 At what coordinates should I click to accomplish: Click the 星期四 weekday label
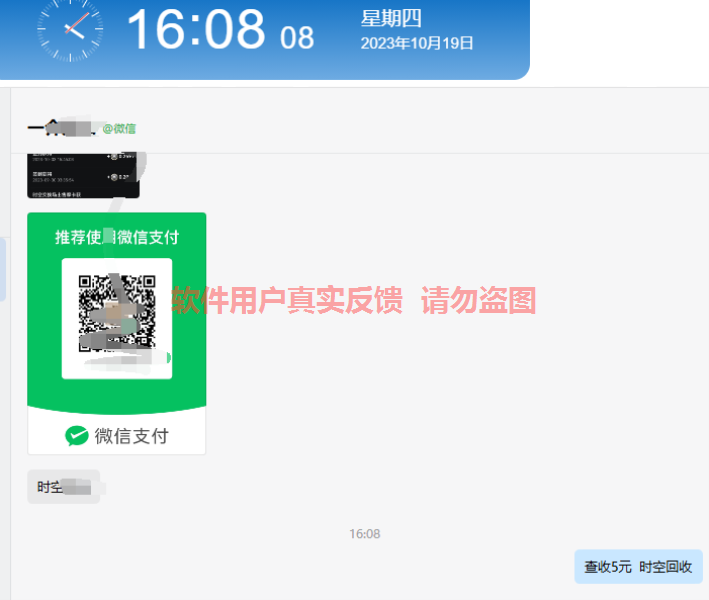tap(391, 19)
